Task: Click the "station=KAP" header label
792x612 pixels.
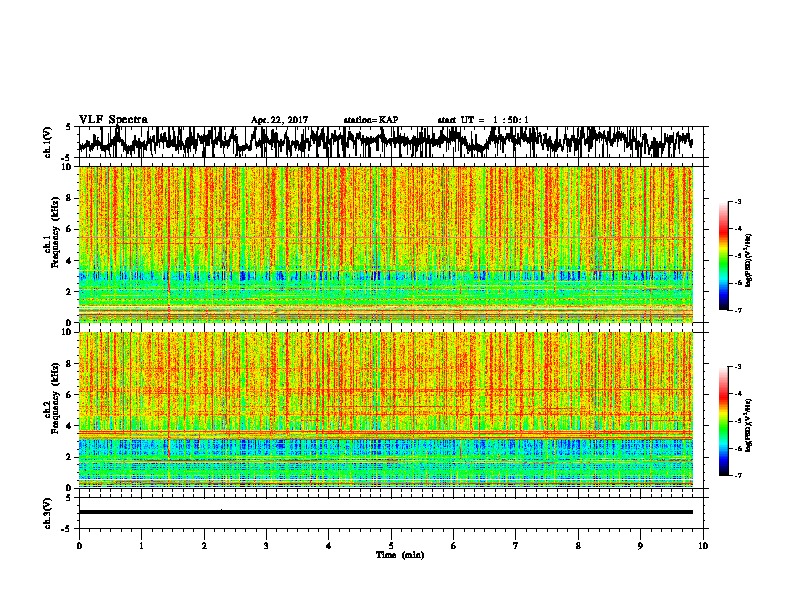Action: (x=371, y=120)
